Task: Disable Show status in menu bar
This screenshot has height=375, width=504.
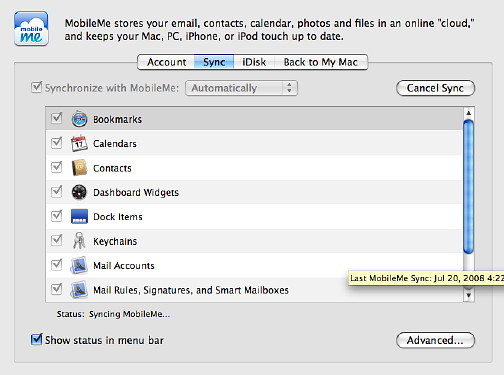Action: pos(36,339)
